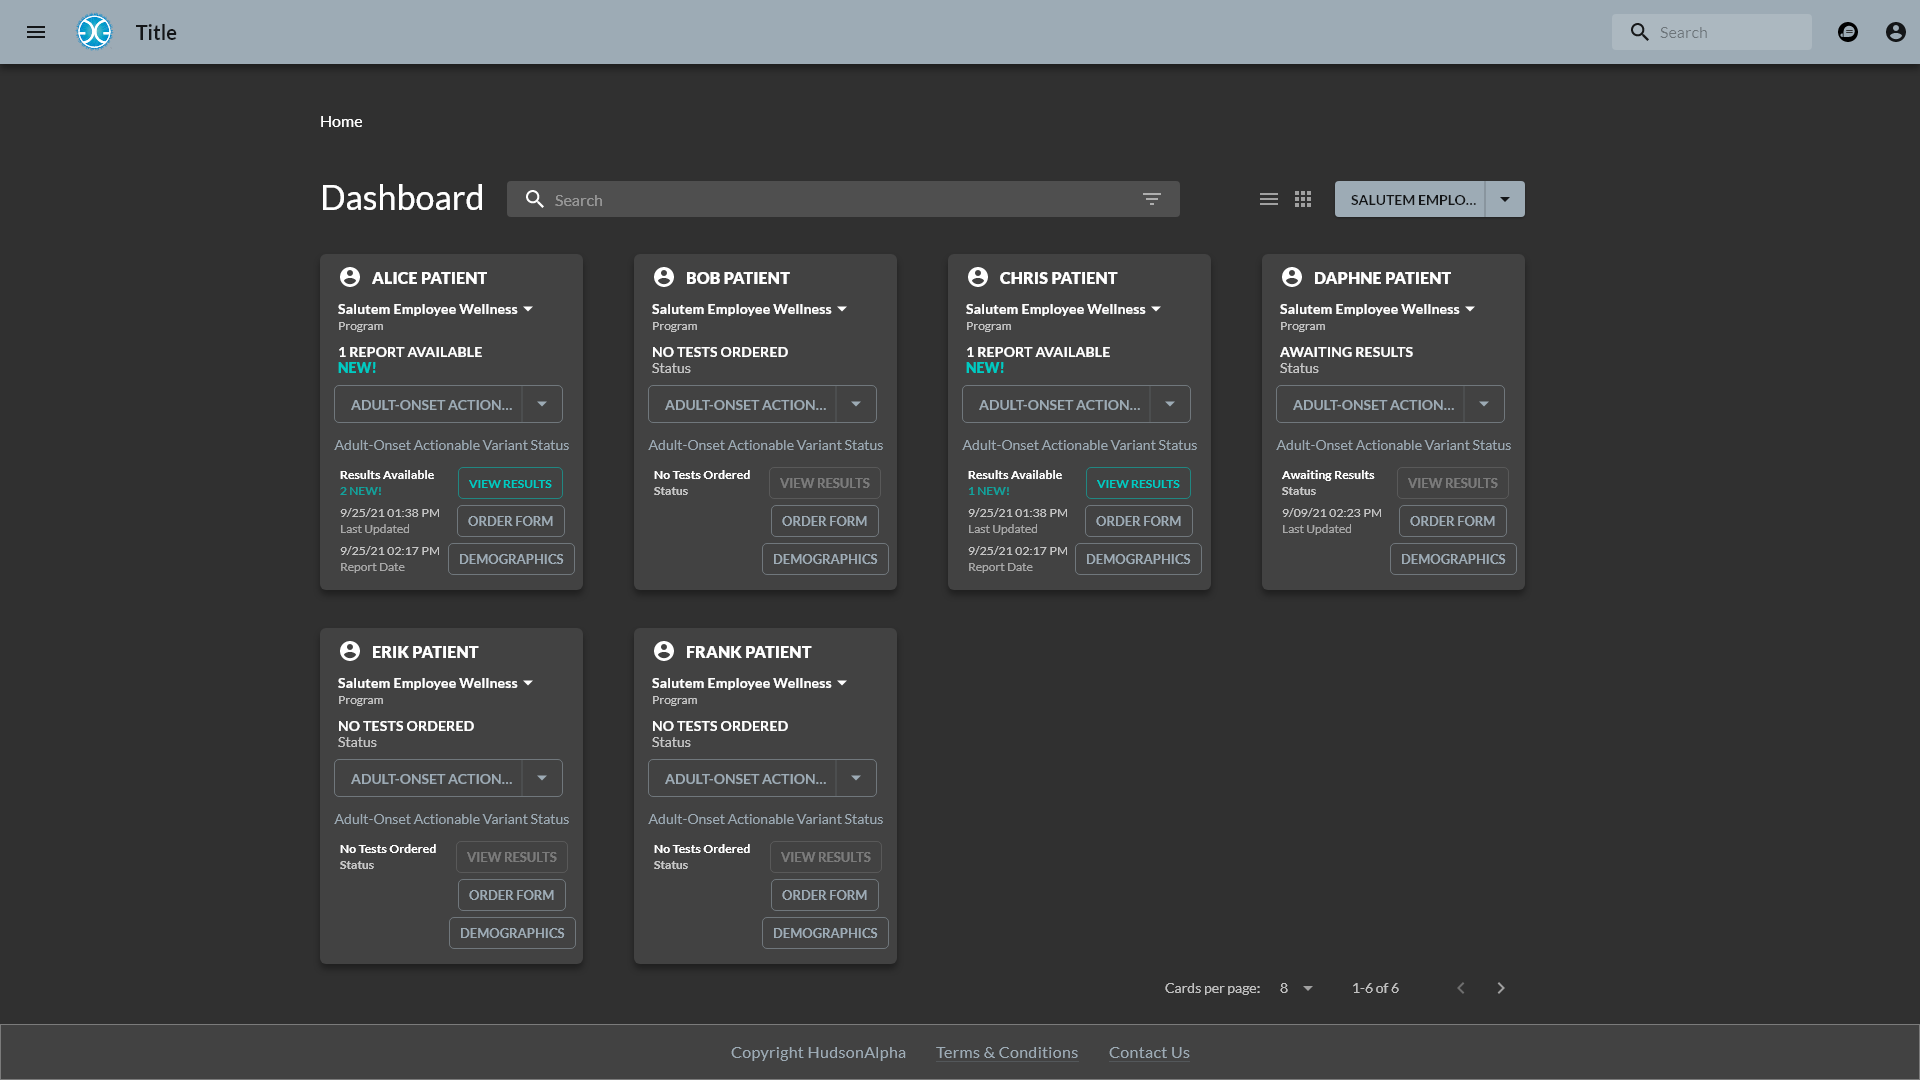Click the app logo icon

tap(95, 32)
